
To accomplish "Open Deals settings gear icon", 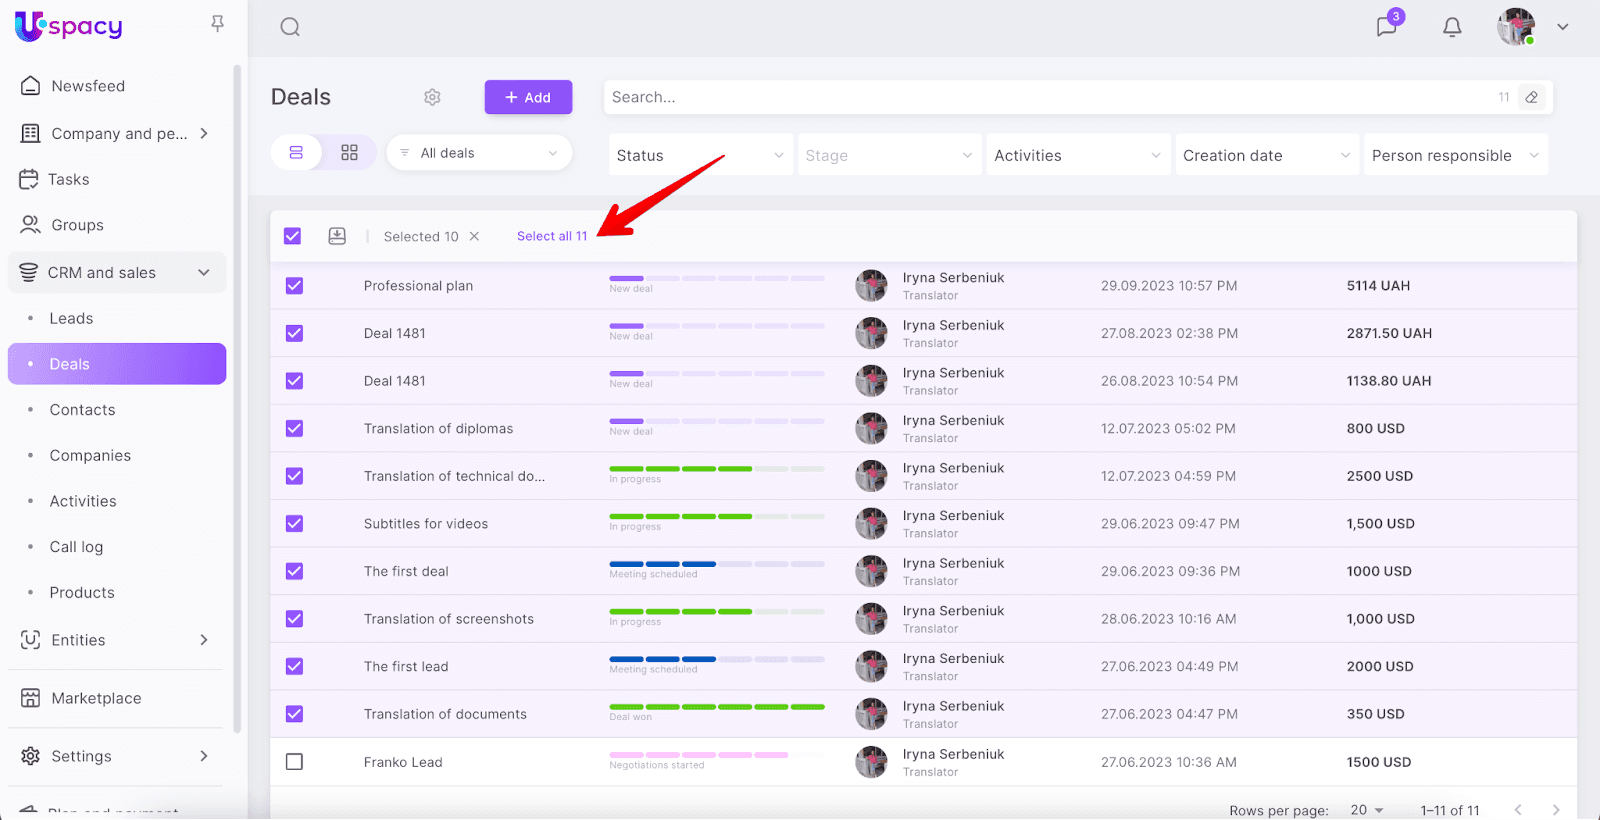I will coord(432,97).
